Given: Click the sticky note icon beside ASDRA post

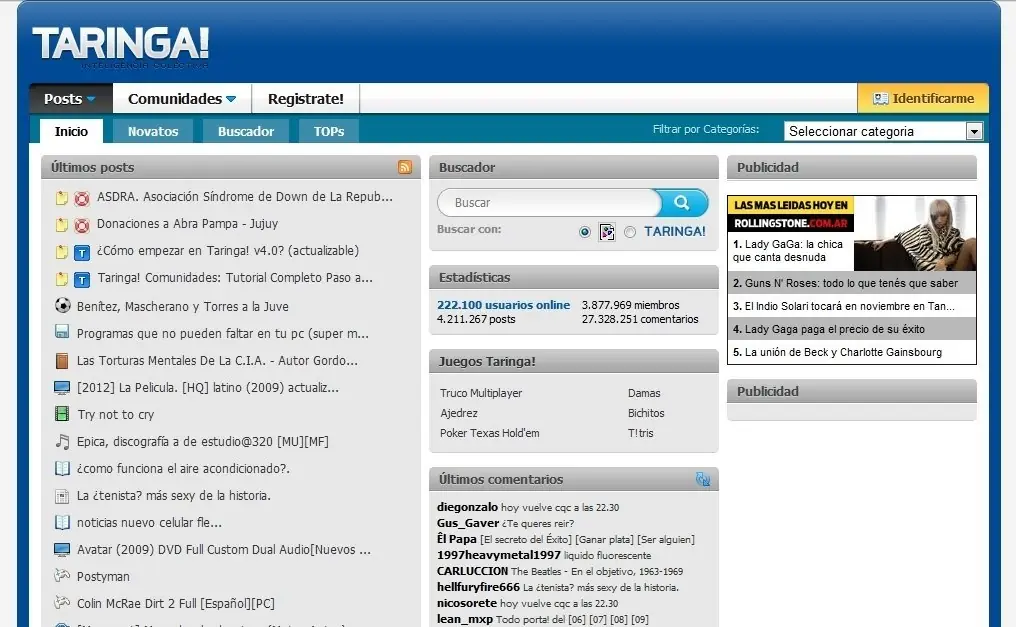Looking at the screenshot, I should 62,198.
